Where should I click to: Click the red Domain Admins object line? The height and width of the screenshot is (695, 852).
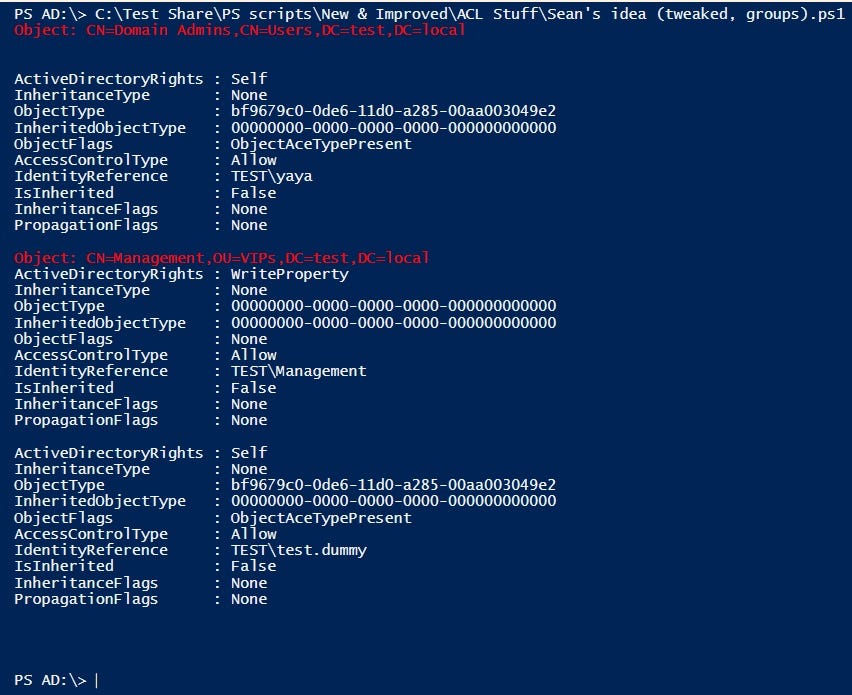tap(240, 30)
